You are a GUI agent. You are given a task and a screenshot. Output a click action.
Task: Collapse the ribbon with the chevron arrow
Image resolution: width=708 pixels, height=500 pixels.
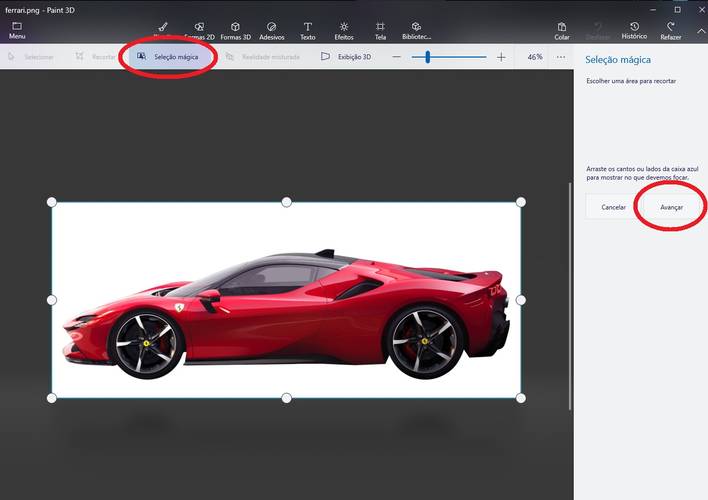701,31
